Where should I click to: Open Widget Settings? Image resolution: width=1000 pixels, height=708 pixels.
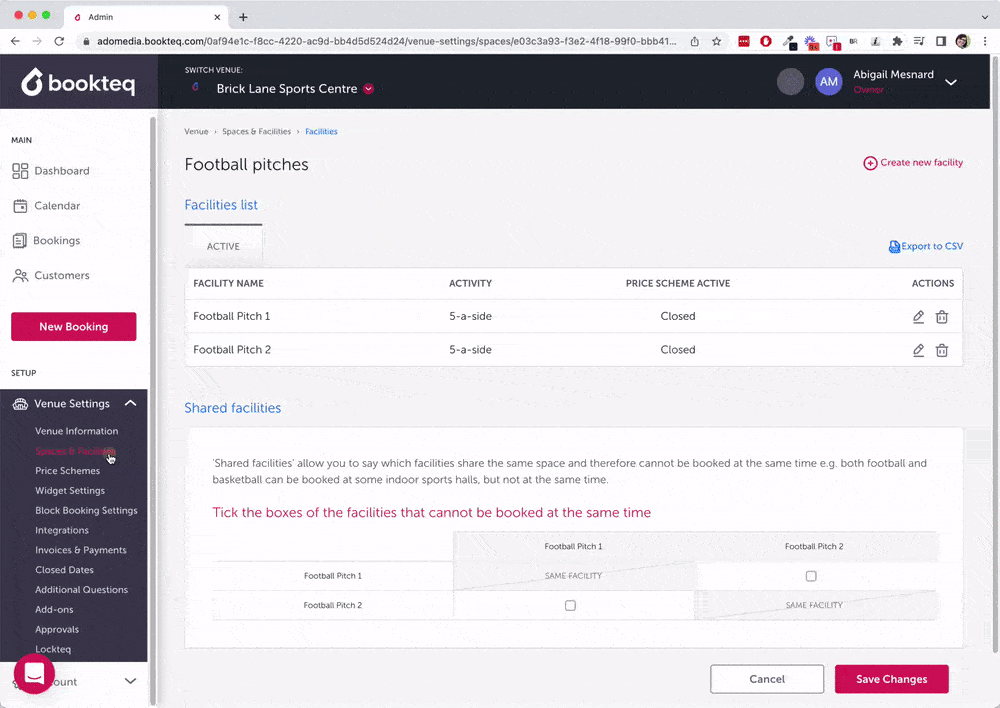pos(70,490)
